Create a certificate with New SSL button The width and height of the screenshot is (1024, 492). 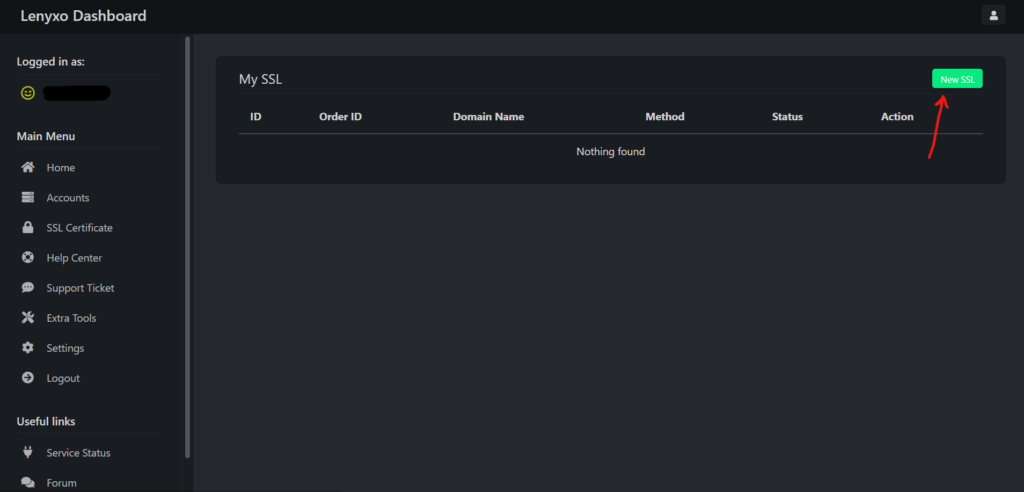coord(957,79)
